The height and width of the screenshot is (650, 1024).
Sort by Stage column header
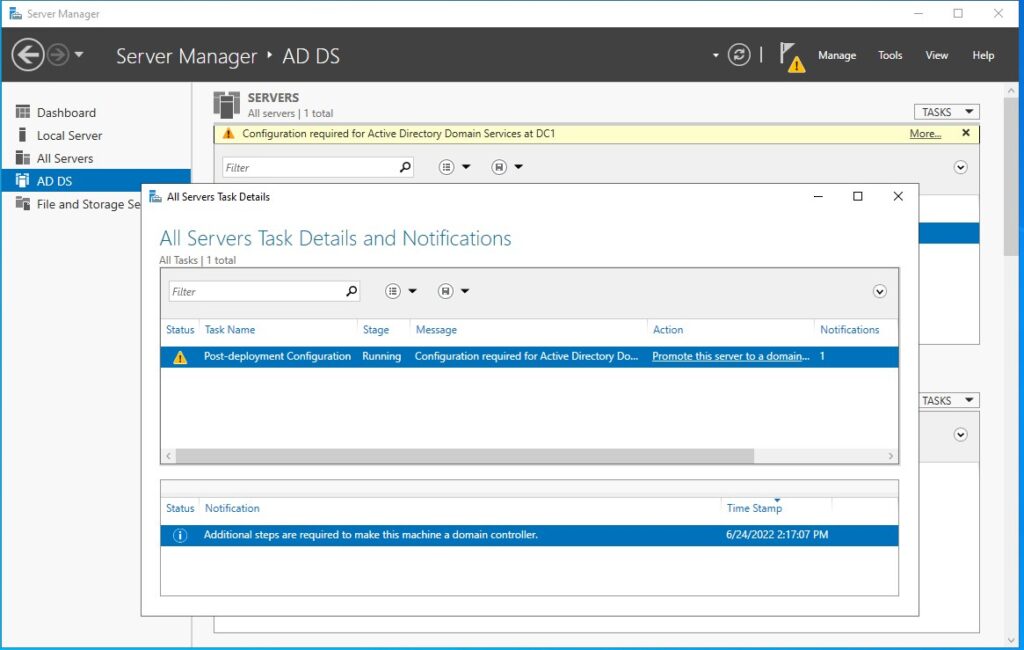376,330
